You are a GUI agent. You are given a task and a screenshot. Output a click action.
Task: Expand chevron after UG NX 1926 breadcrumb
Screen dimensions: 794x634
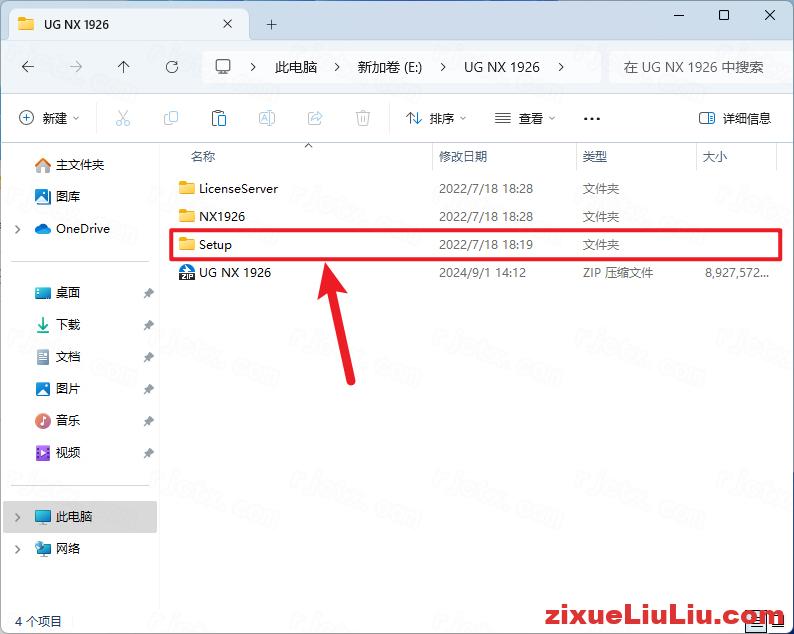561,67
